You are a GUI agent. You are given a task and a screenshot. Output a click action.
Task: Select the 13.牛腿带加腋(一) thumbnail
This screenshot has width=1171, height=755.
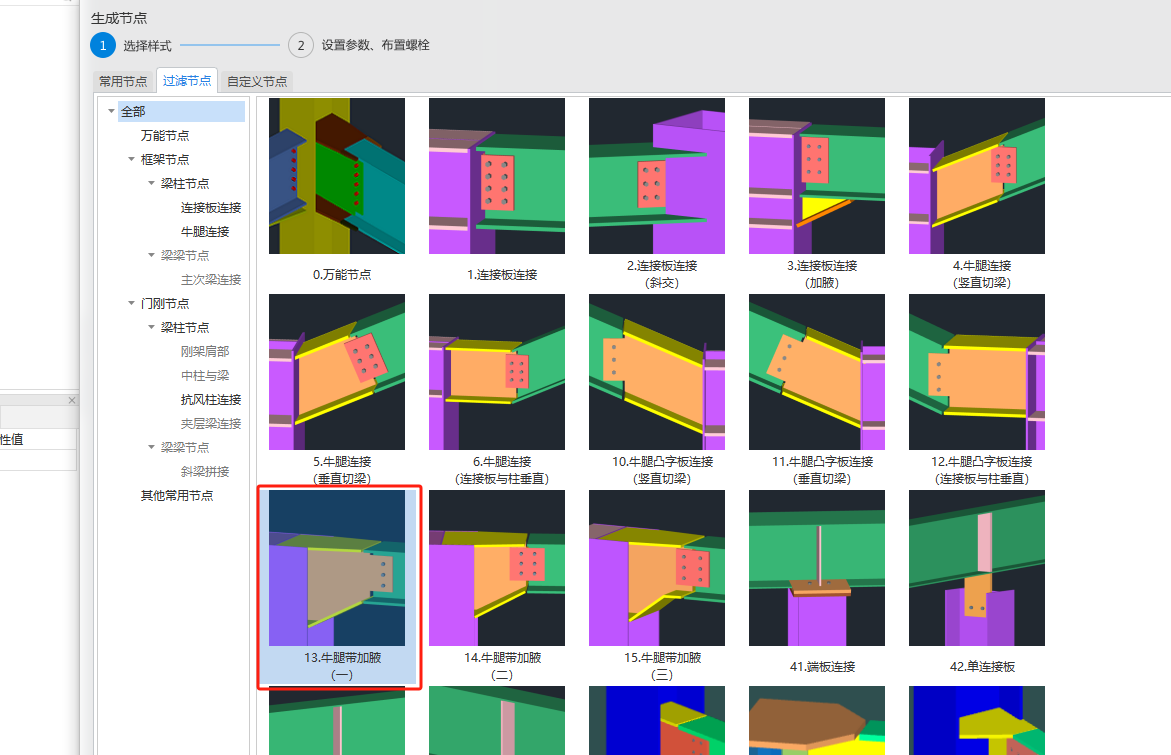click(x=337, y=568)
